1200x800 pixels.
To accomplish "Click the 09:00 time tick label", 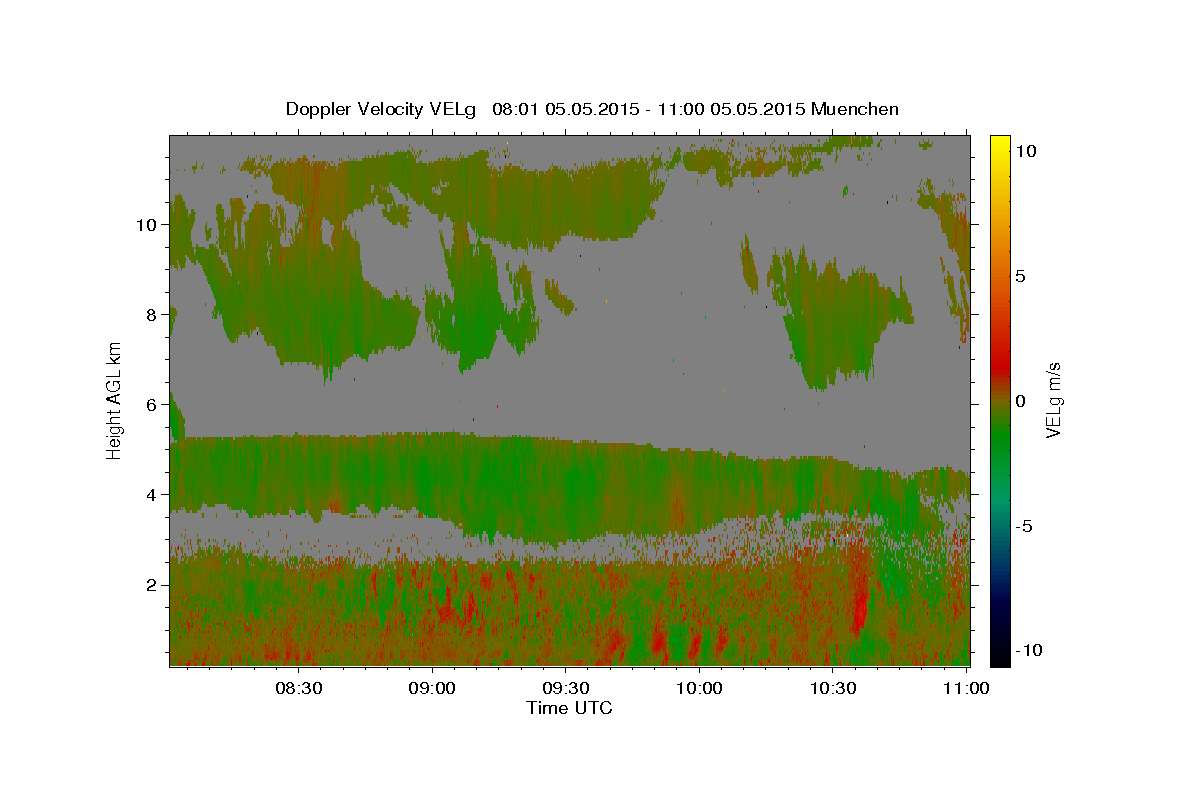I will pyautogui.click(x=432, y=689).
